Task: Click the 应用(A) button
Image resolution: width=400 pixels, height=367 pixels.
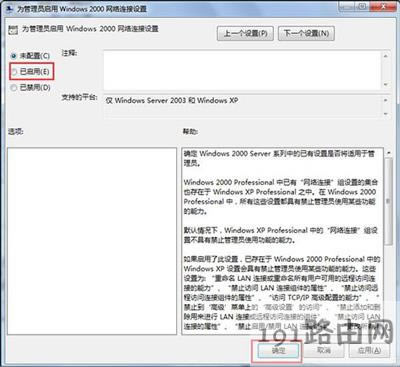Action: tap(369, 350)
